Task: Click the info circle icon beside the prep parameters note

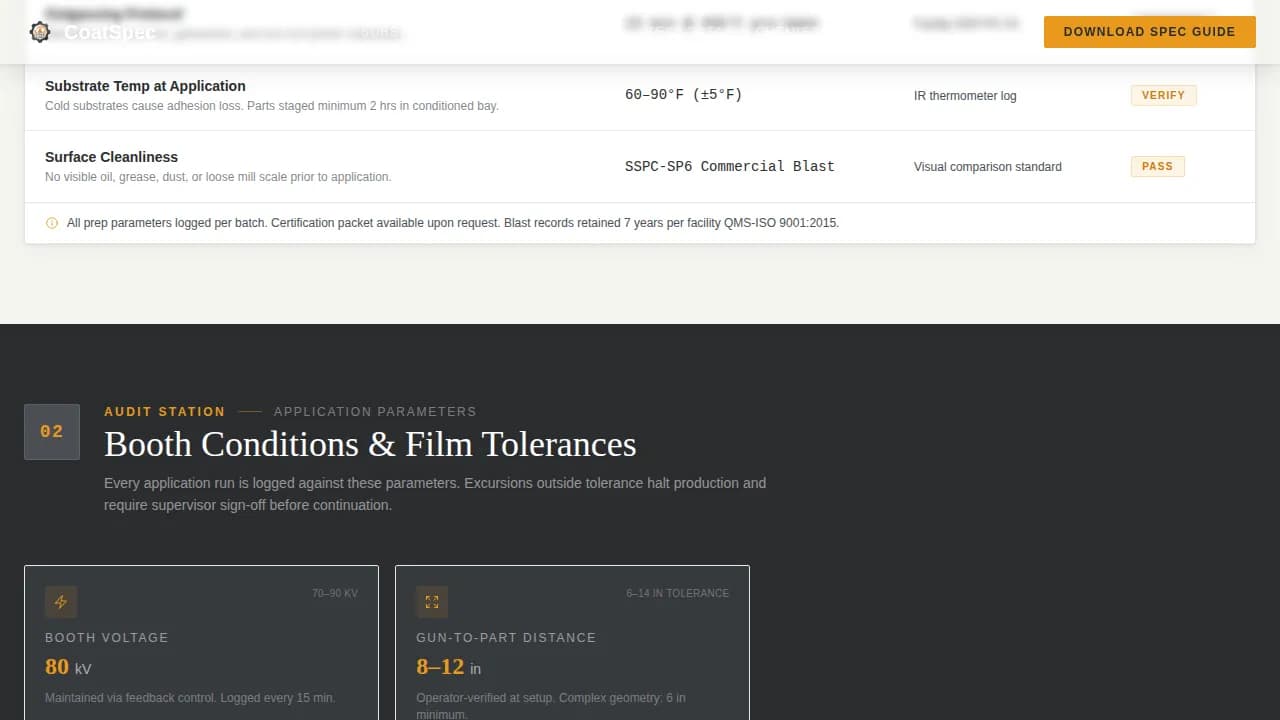Action: [52, 223]
